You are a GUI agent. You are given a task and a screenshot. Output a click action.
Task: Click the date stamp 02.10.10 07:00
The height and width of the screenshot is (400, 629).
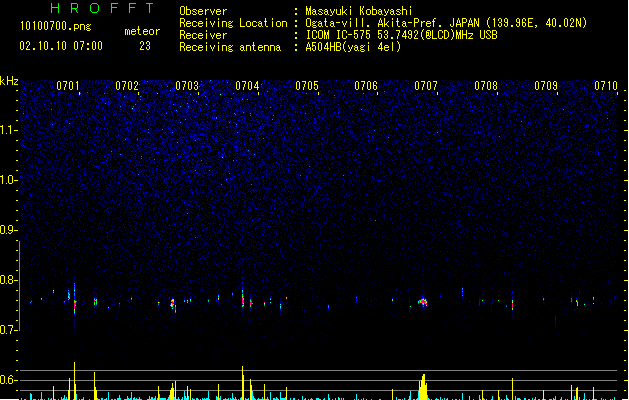point(61,46)
